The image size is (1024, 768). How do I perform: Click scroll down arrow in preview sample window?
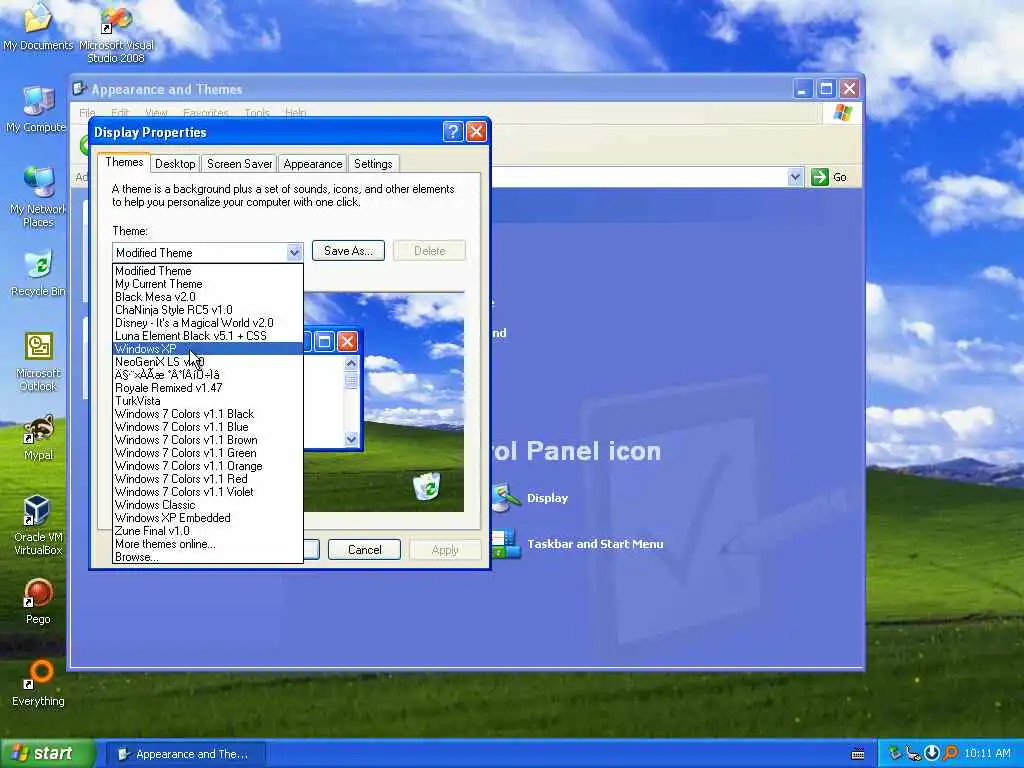(x=351, y=439)
